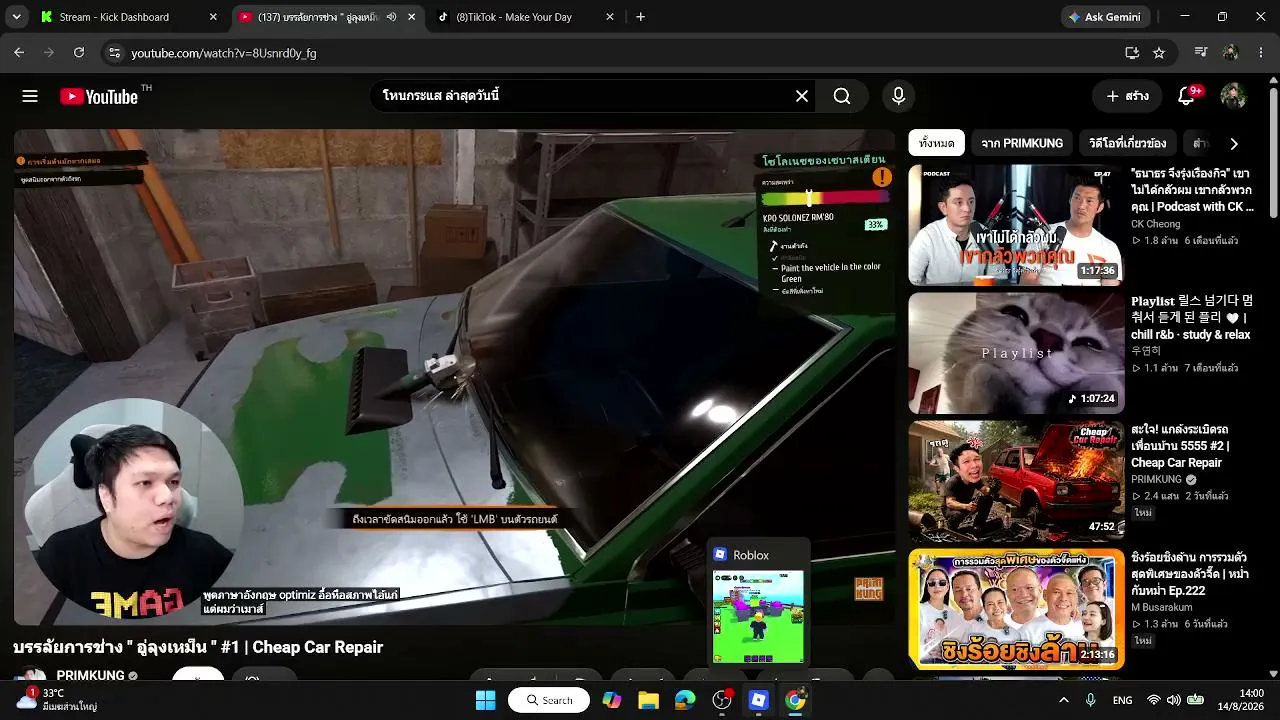The height and width of the screenshot is (720, 1280).
Task: Change the ENG input language
Action: coord(1122,700)
